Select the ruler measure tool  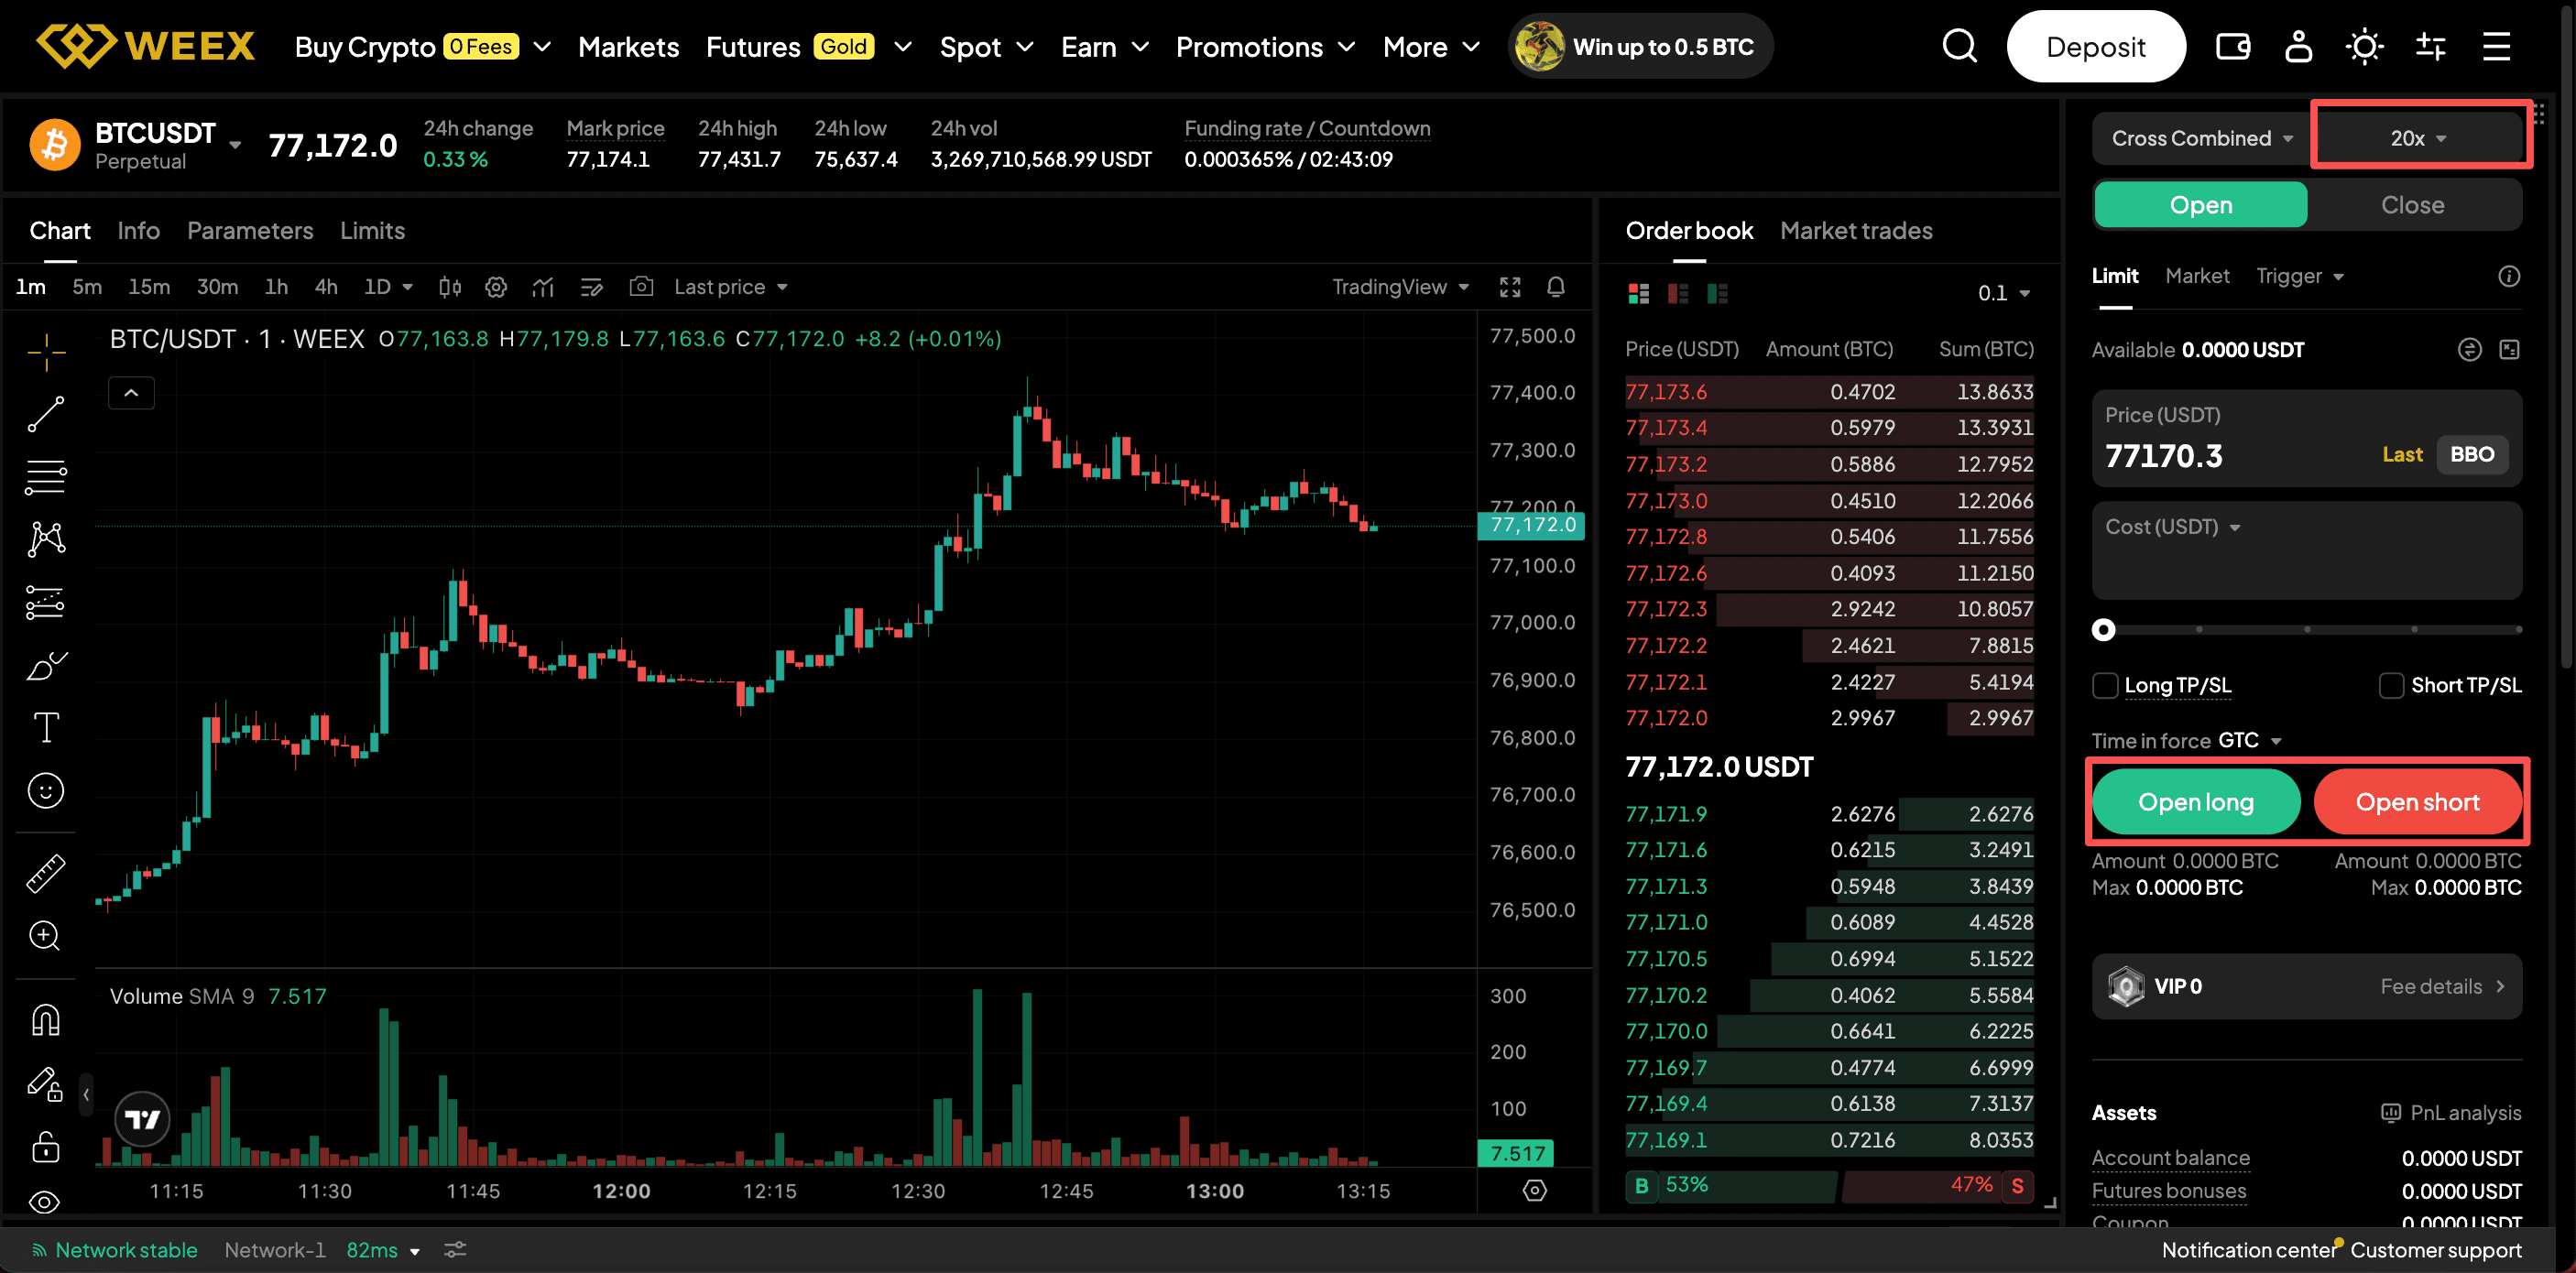[x=46, y=873]
